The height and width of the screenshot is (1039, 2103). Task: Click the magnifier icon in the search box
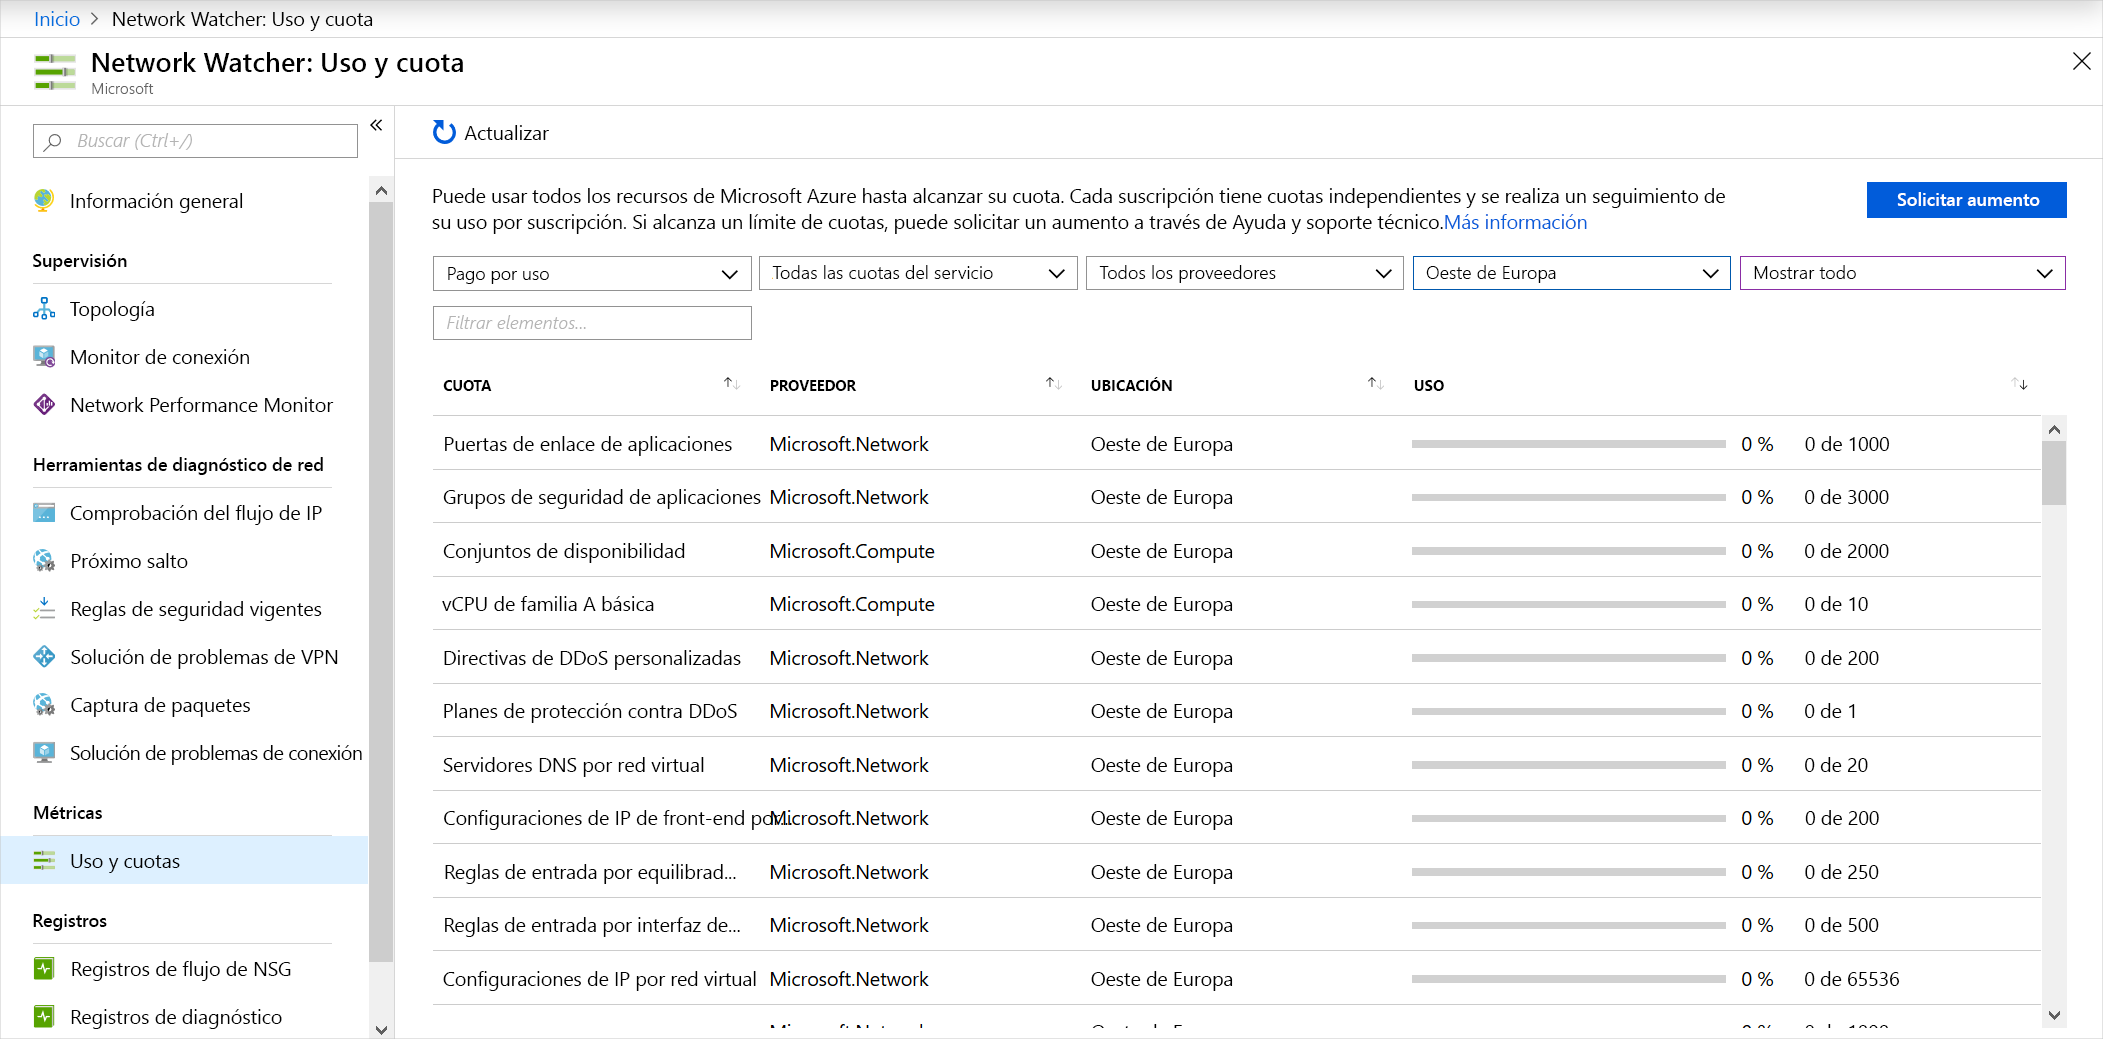coord(53,141)
